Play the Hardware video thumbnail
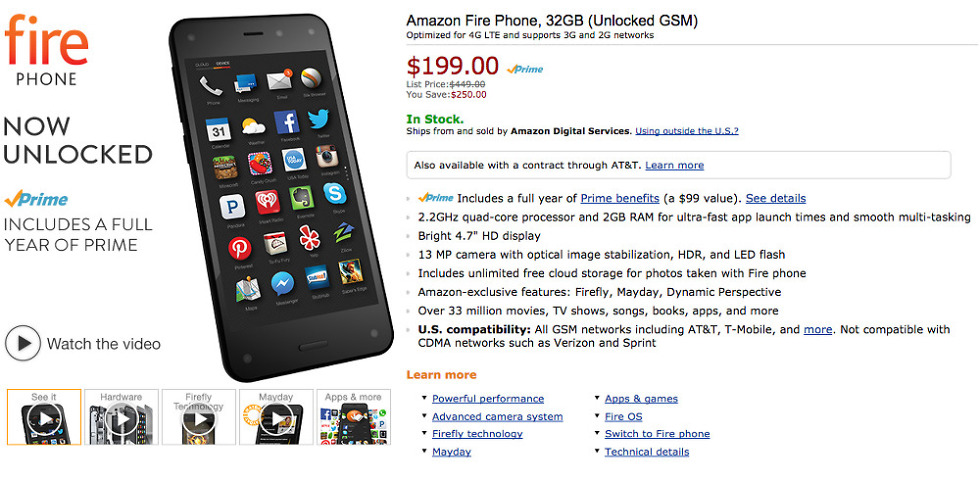Screen dimensions: 980x481 click(x=121, y=417)
